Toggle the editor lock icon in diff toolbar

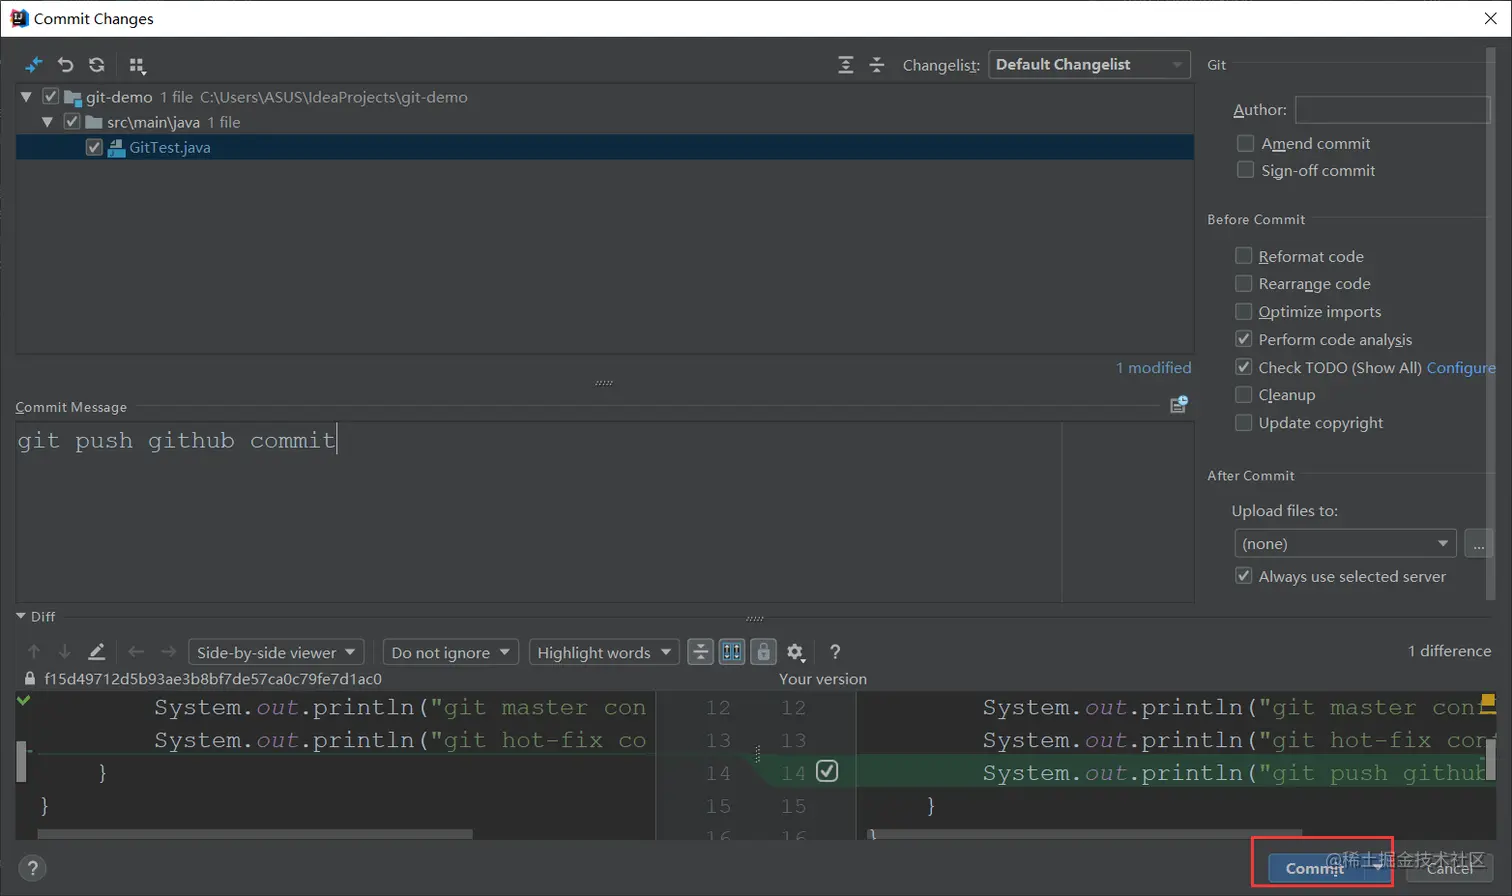764,652
